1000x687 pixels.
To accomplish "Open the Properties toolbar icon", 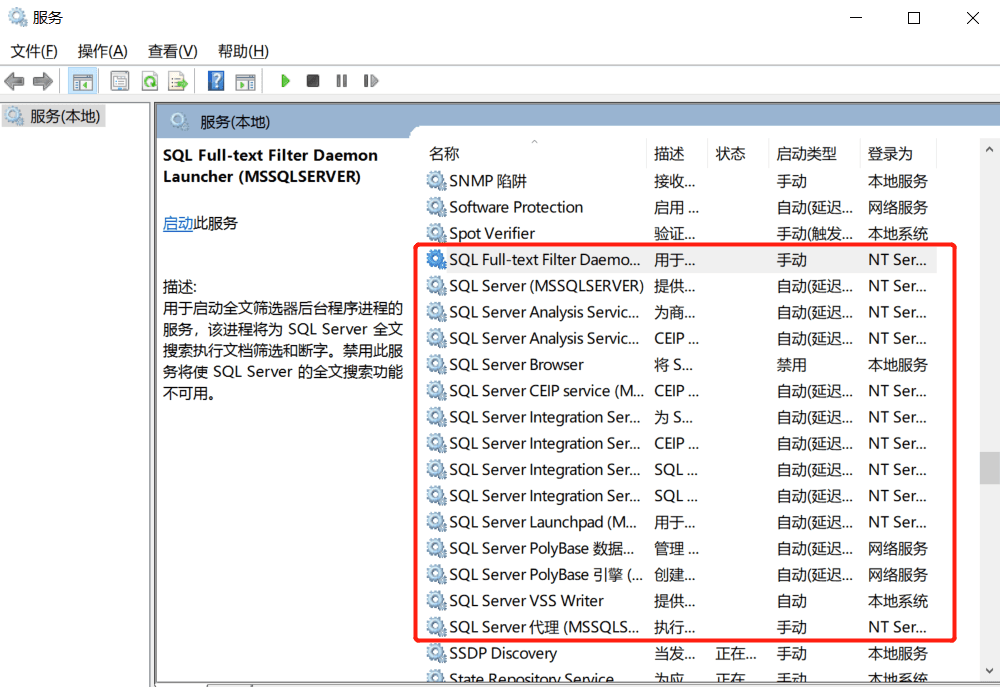I will click(x=120, y=81).
